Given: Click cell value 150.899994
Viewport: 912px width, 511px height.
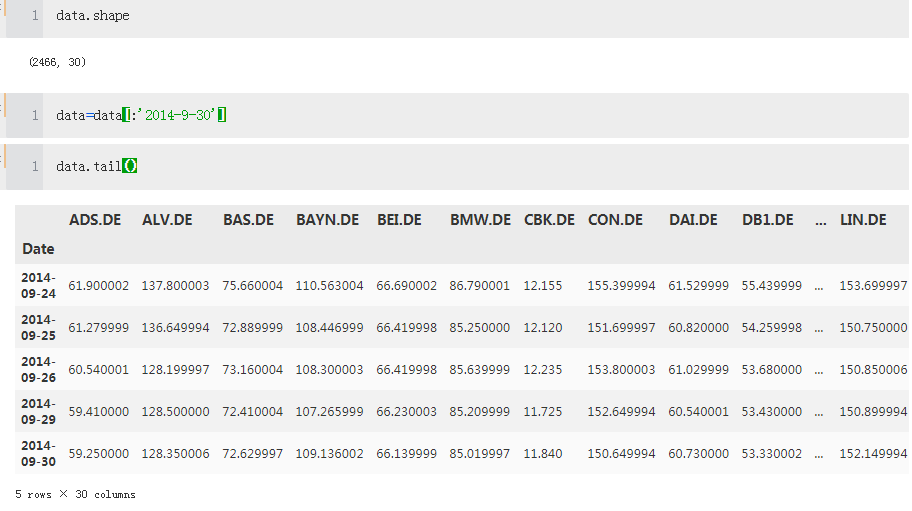Looking at the screenshot, I should click(873, 411).
